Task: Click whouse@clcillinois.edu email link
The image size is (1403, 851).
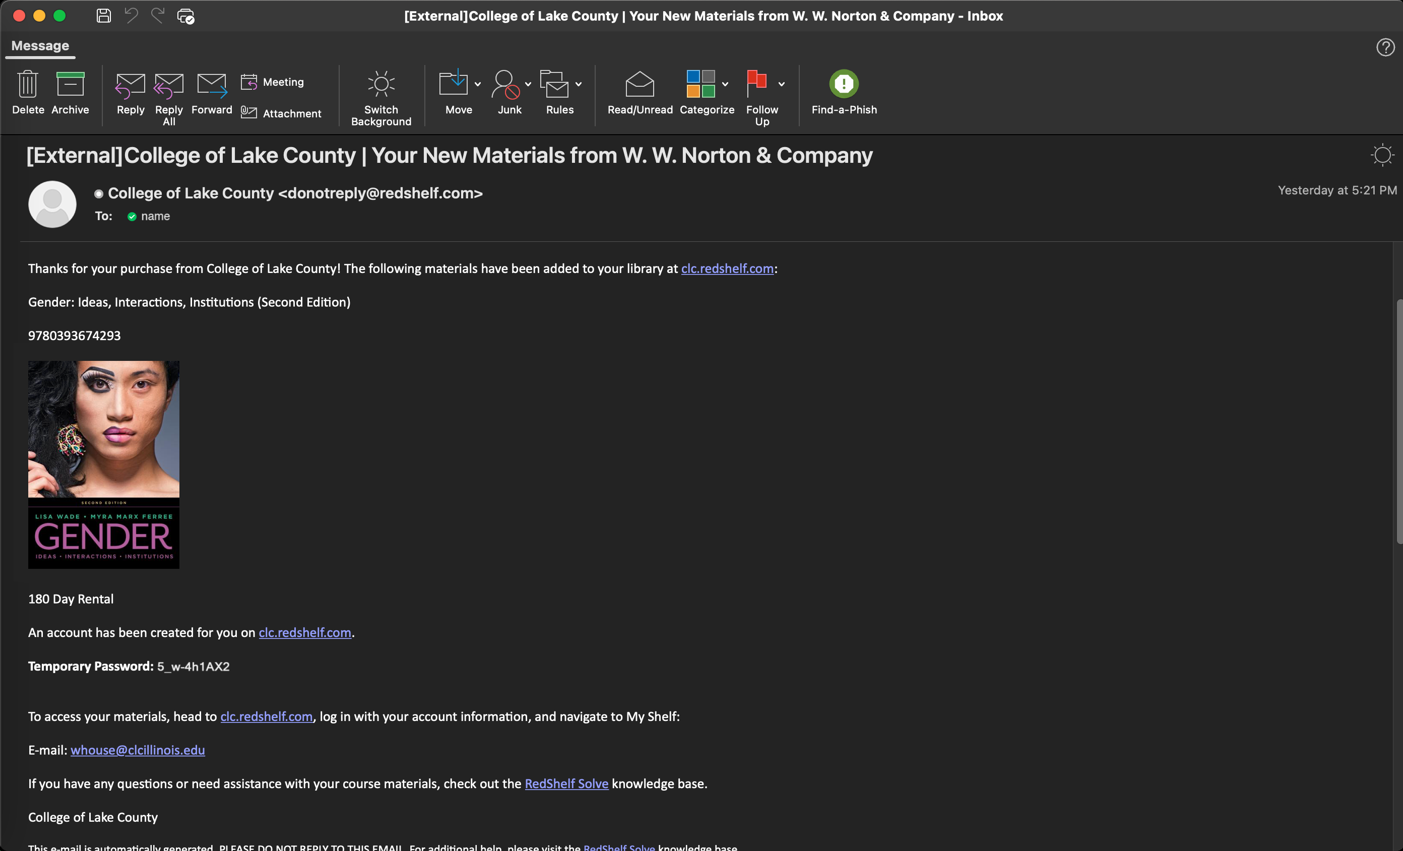Action: point(138,750)
